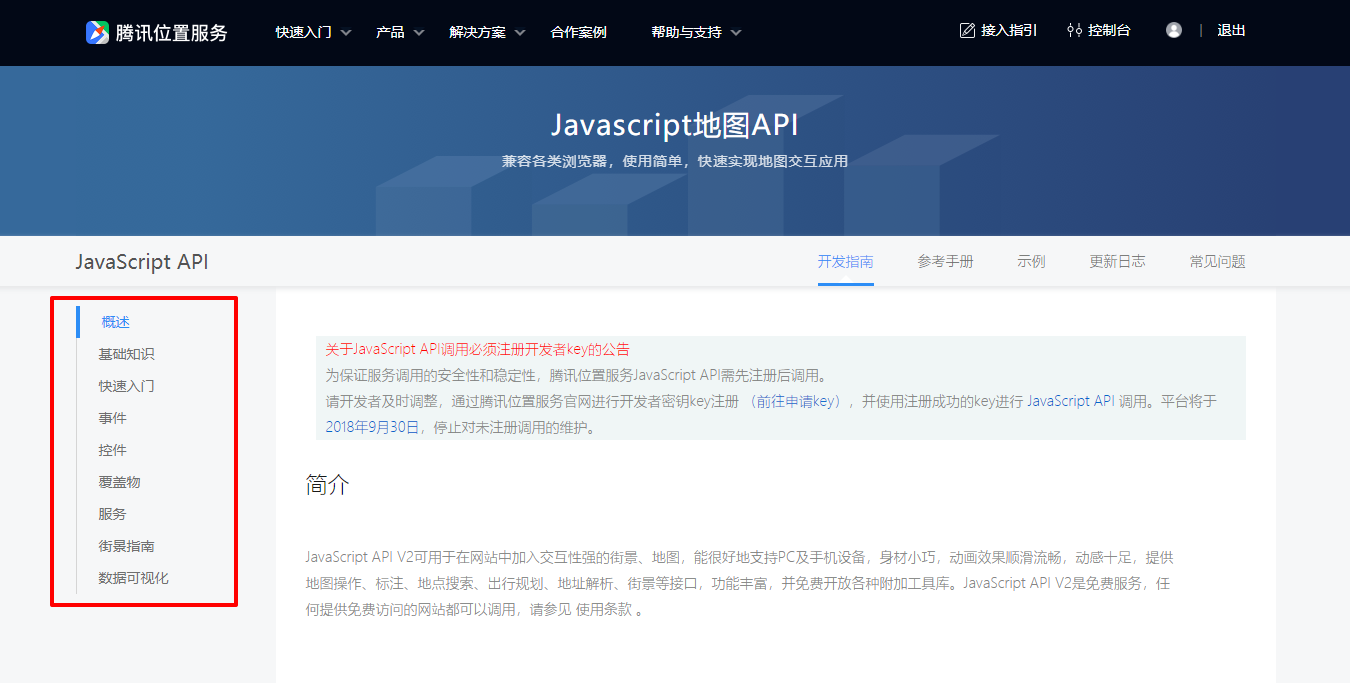
Task: Select 控件 in the sidebar
Action: (112, 450)
